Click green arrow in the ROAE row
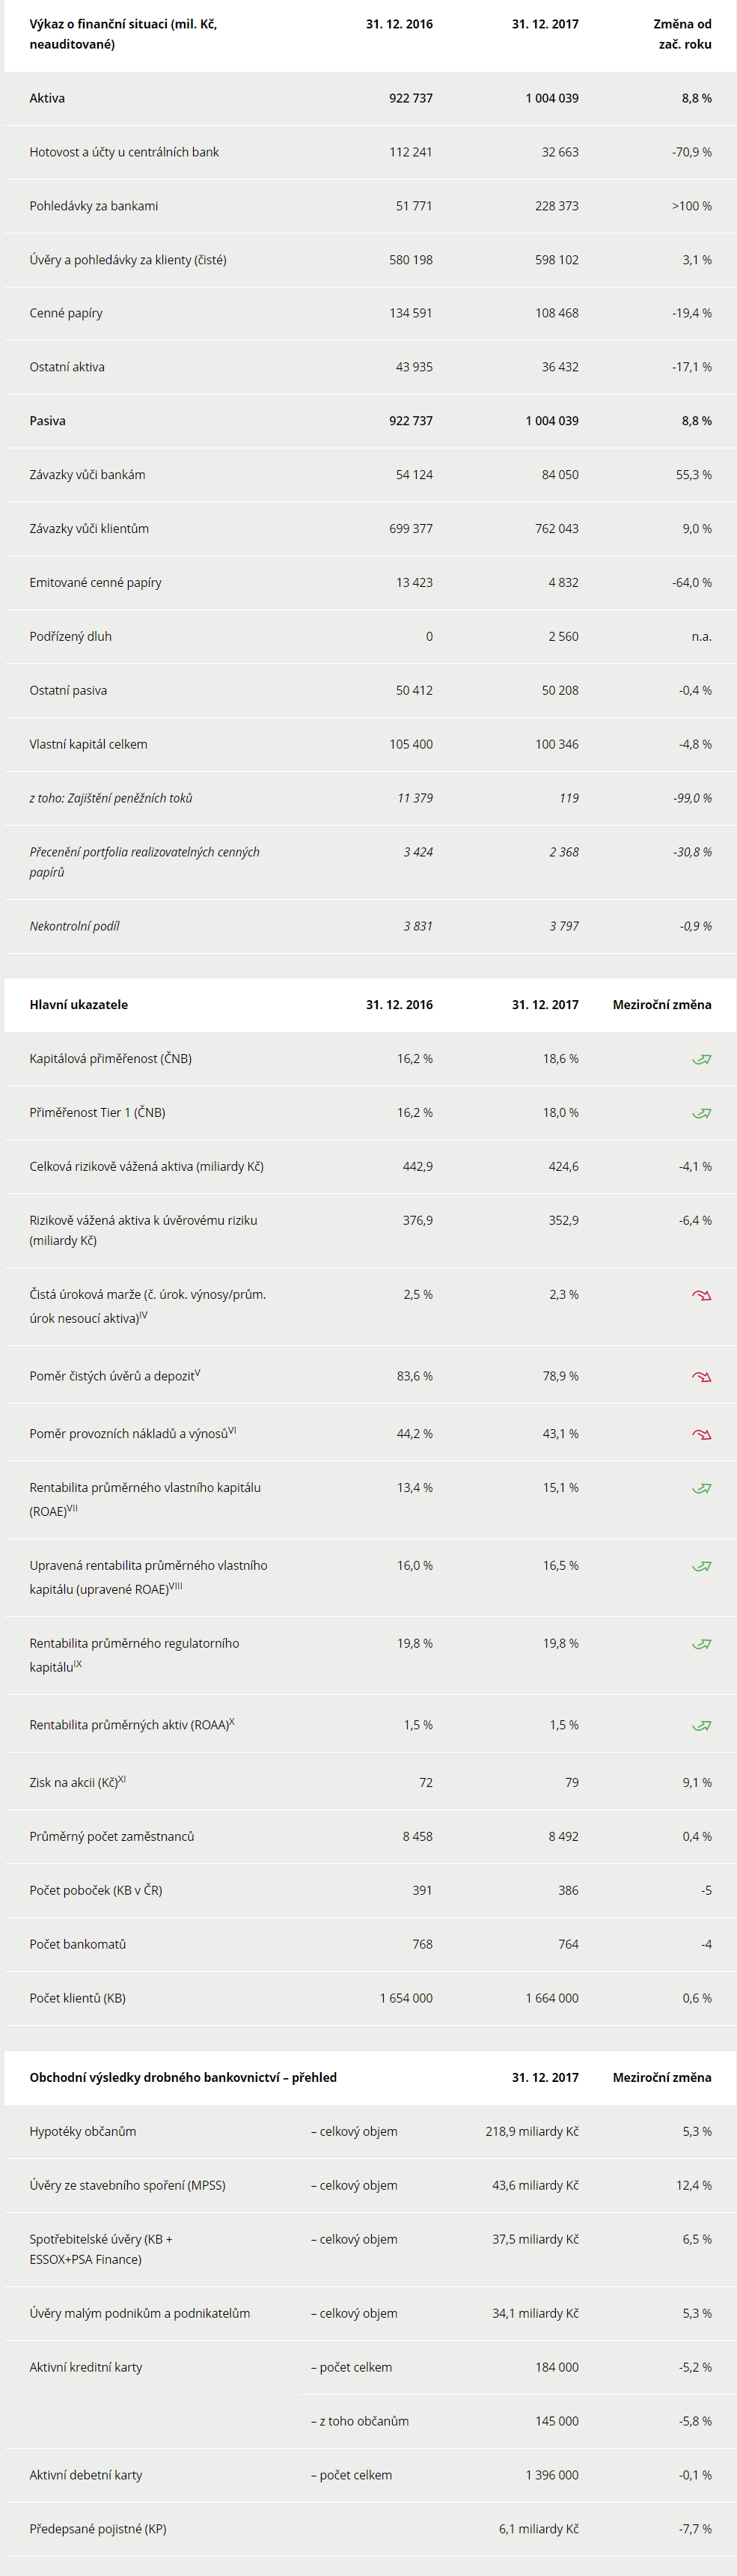Viewport: 737px width, 2576px height. click(702, 1488)
